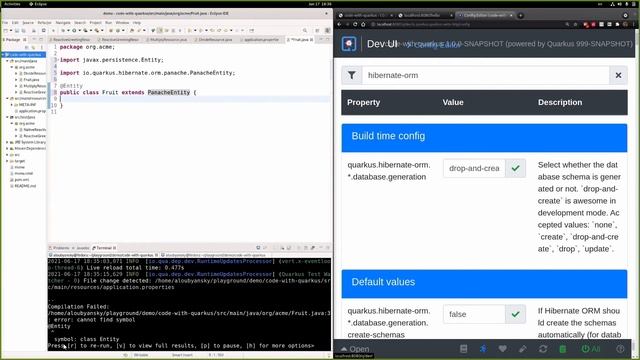Click the refresh arrows icon in Dev UI footer

click(x=543, y=349)
